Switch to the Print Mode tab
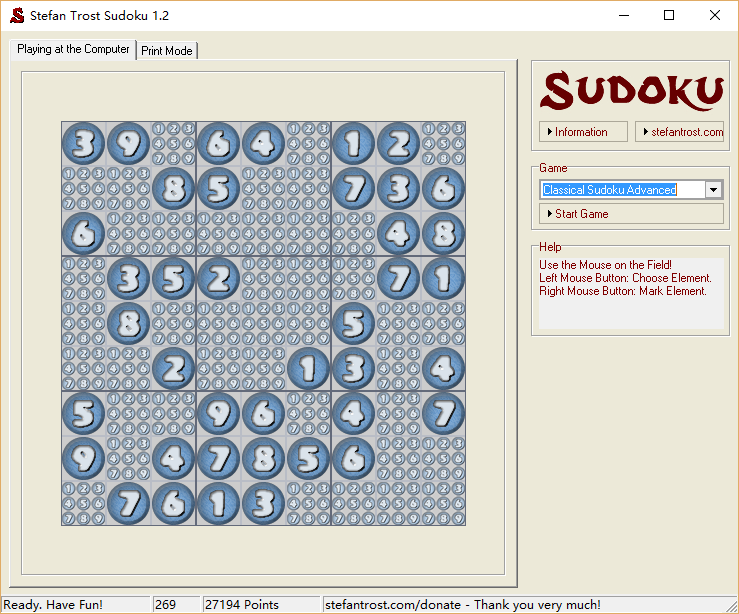The width and height of the screenshot is (739, 614). pyautogui.click(x=167, y=50)
